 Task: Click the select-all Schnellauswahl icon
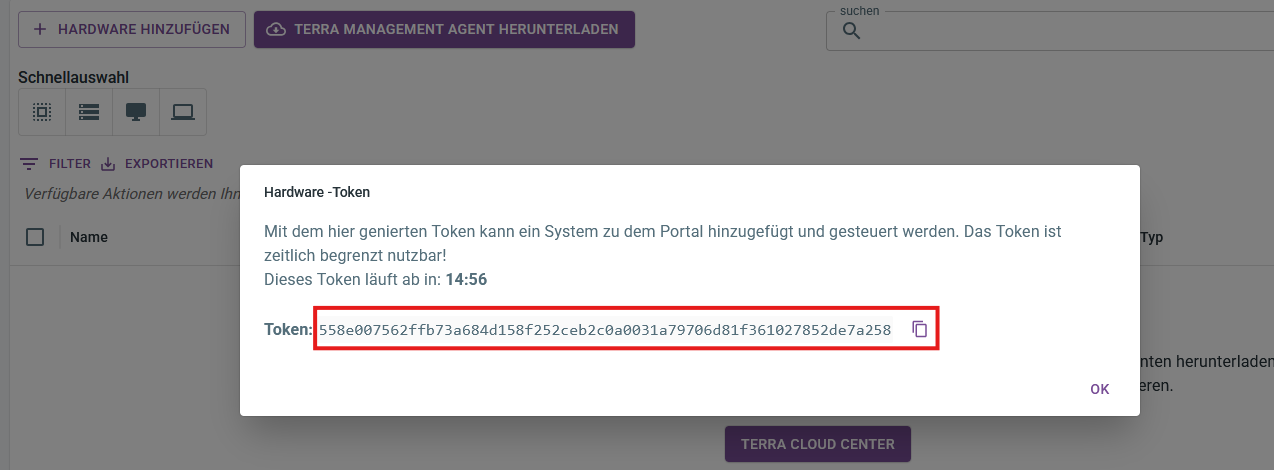pos(42,112)
